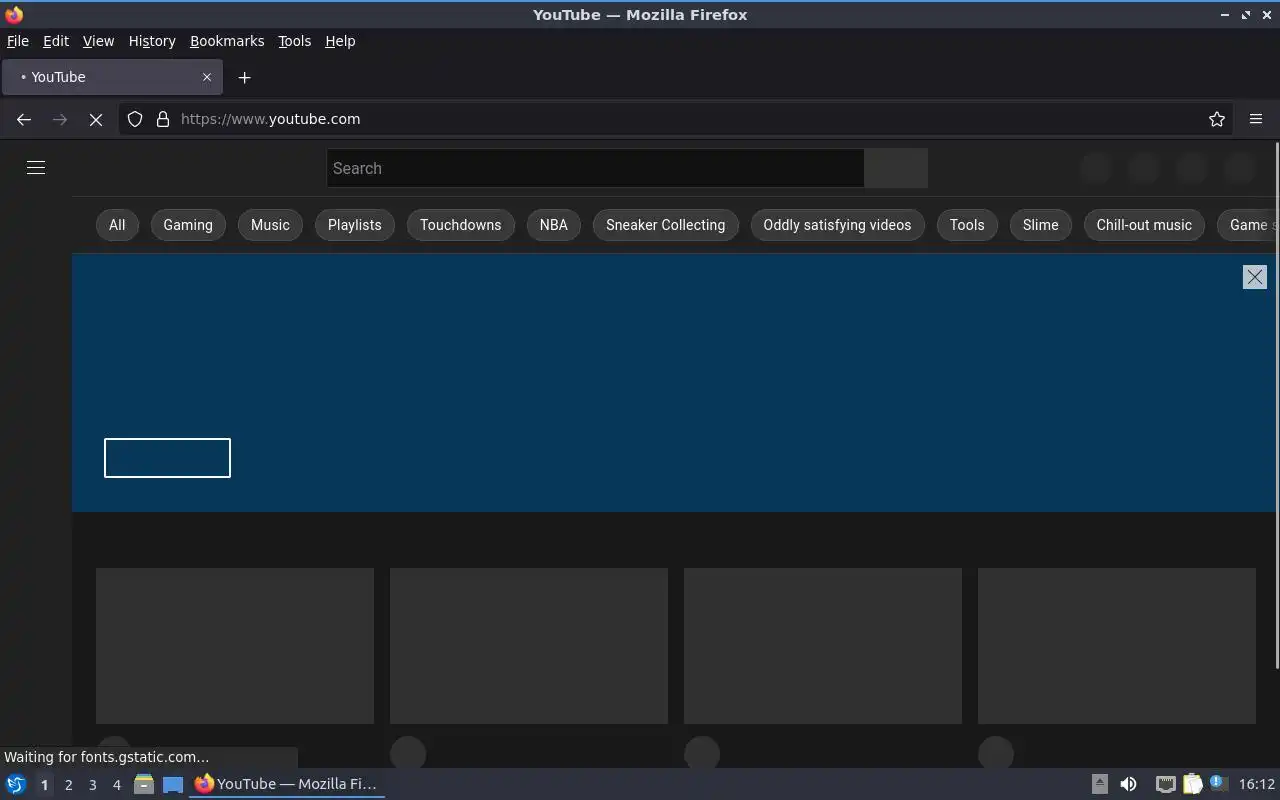This screenshot has width=1280, height=800.
Task: Open the Bookmarks menu
Action: (227, 41)
